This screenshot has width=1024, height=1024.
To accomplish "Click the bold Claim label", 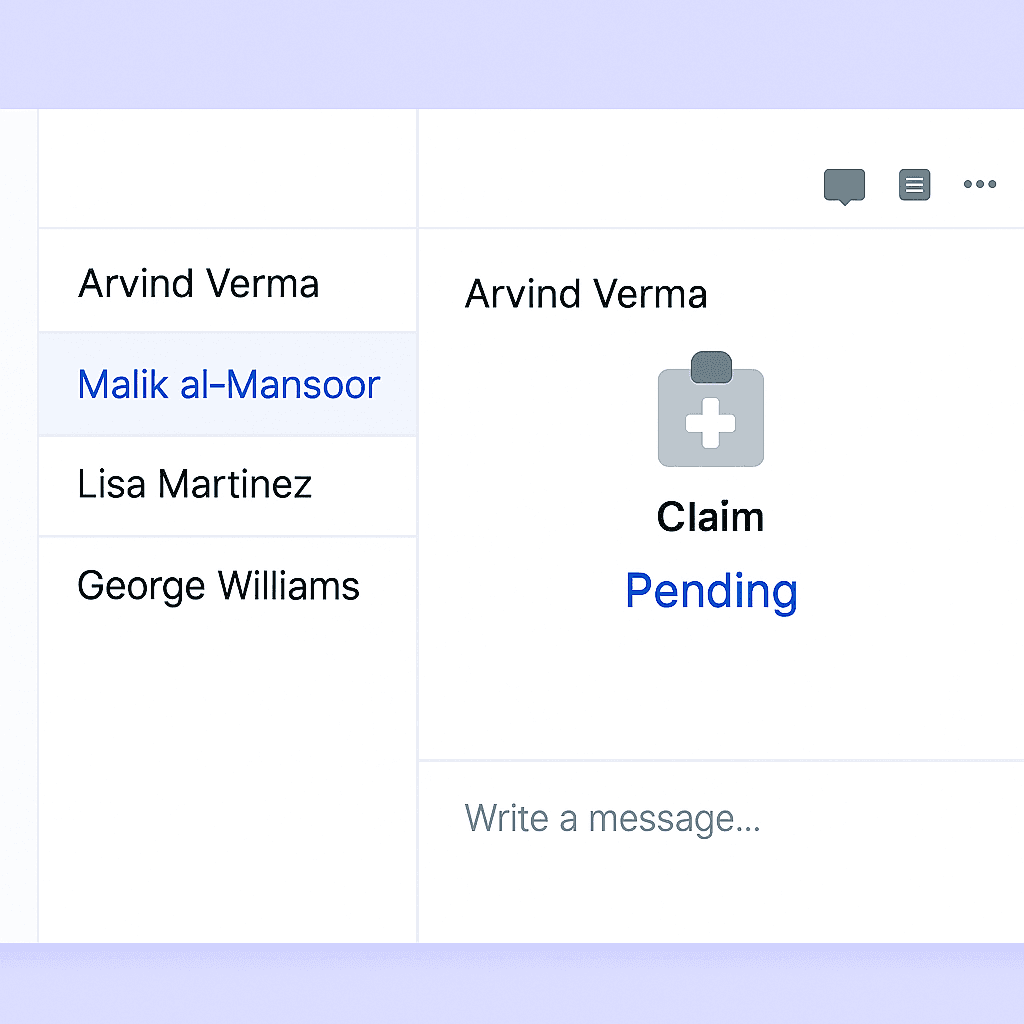I will click(x=711, y=517).
